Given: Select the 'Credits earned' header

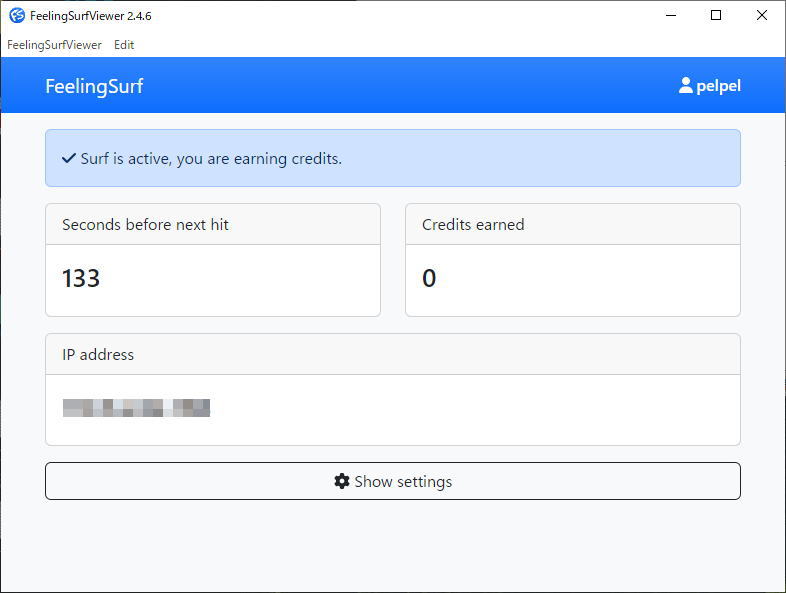Looking at the screenshot, I should pyautogui.click(x=473, y=225).
